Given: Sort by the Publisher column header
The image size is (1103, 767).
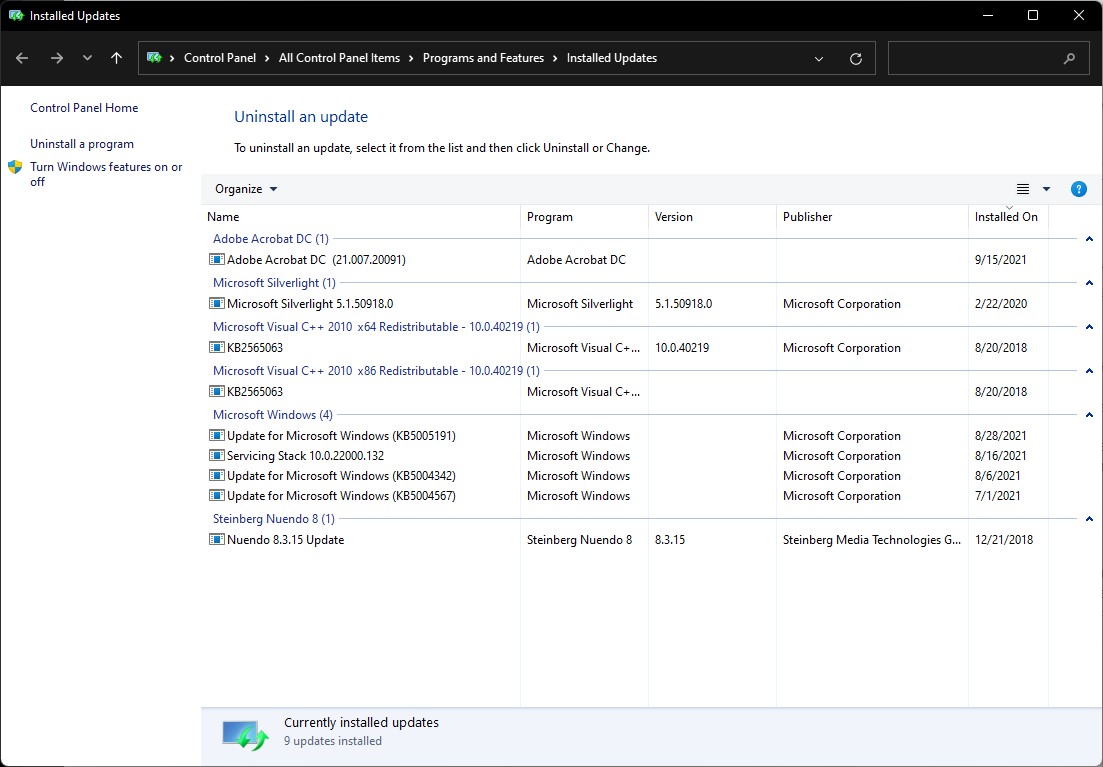Looking at the screenshot, I should [x=872, y=217].
